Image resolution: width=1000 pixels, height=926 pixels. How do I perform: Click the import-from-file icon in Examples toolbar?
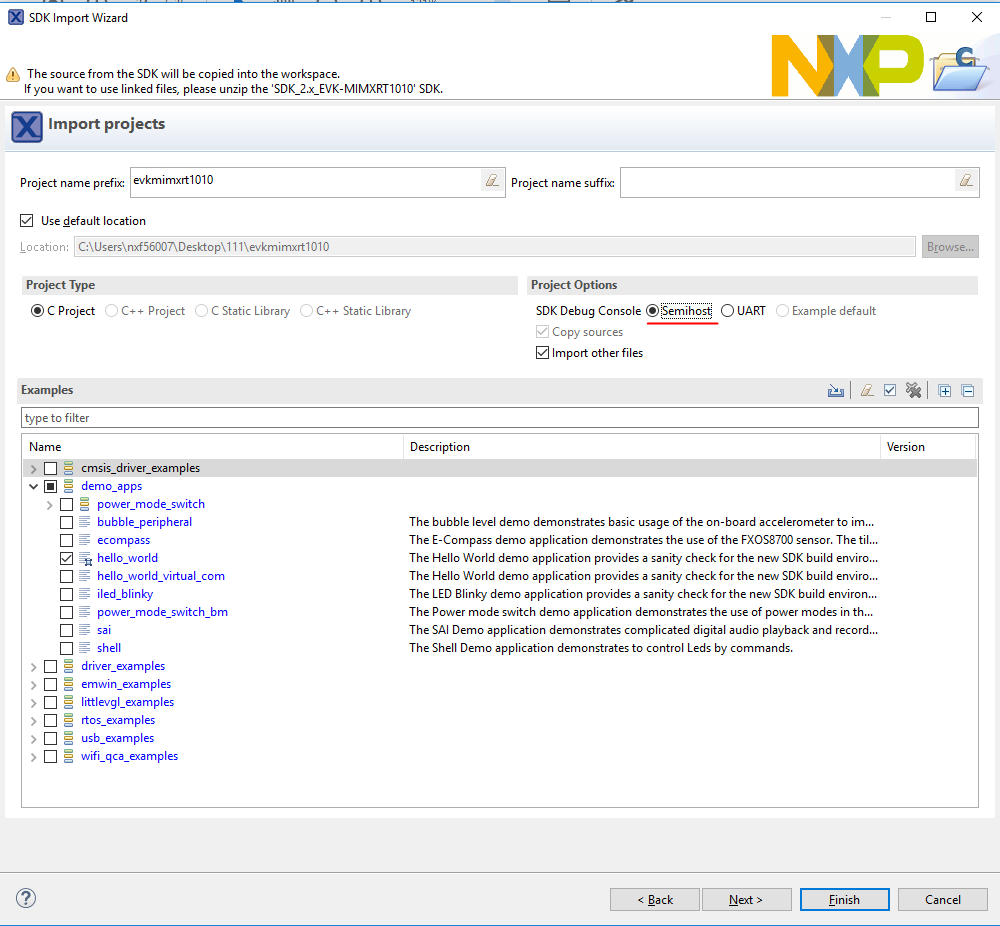[836, 391]
